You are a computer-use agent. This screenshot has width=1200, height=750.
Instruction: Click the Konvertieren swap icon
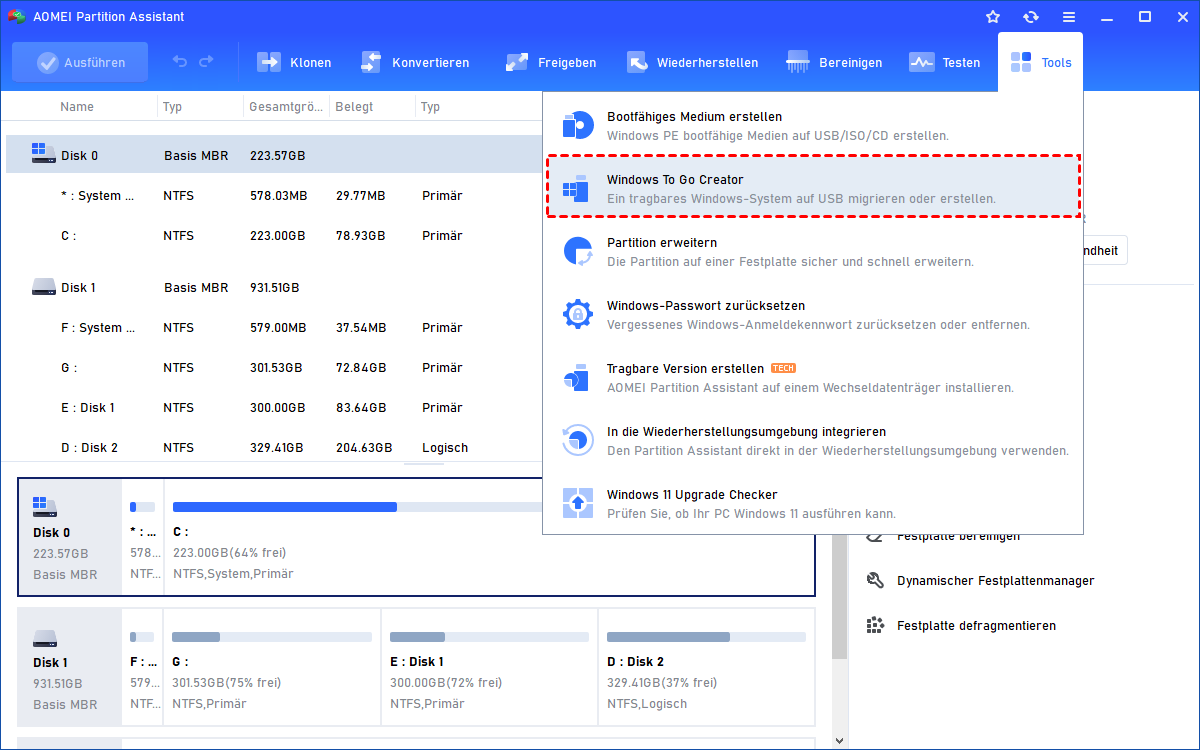coord(371,62)
